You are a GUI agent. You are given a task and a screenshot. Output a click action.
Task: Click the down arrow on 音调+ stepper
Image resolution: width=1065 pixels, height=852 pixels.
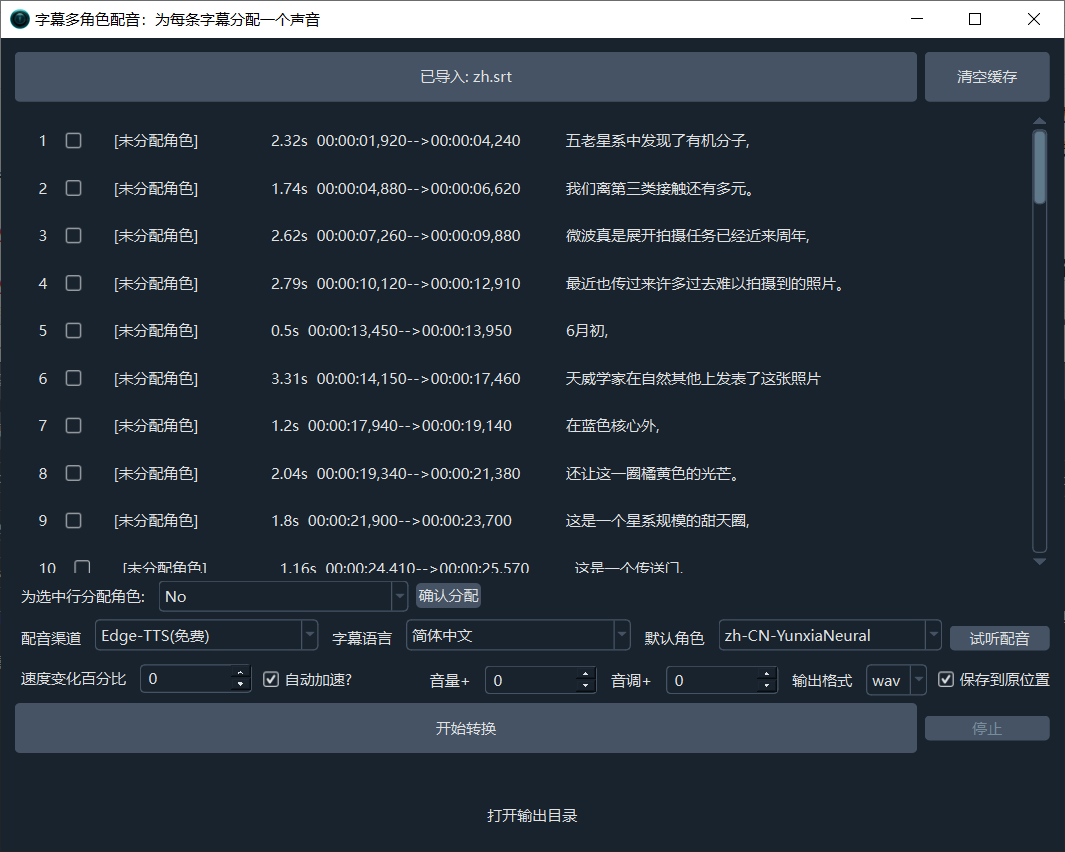pyautogui.click(x=767, y=685)
